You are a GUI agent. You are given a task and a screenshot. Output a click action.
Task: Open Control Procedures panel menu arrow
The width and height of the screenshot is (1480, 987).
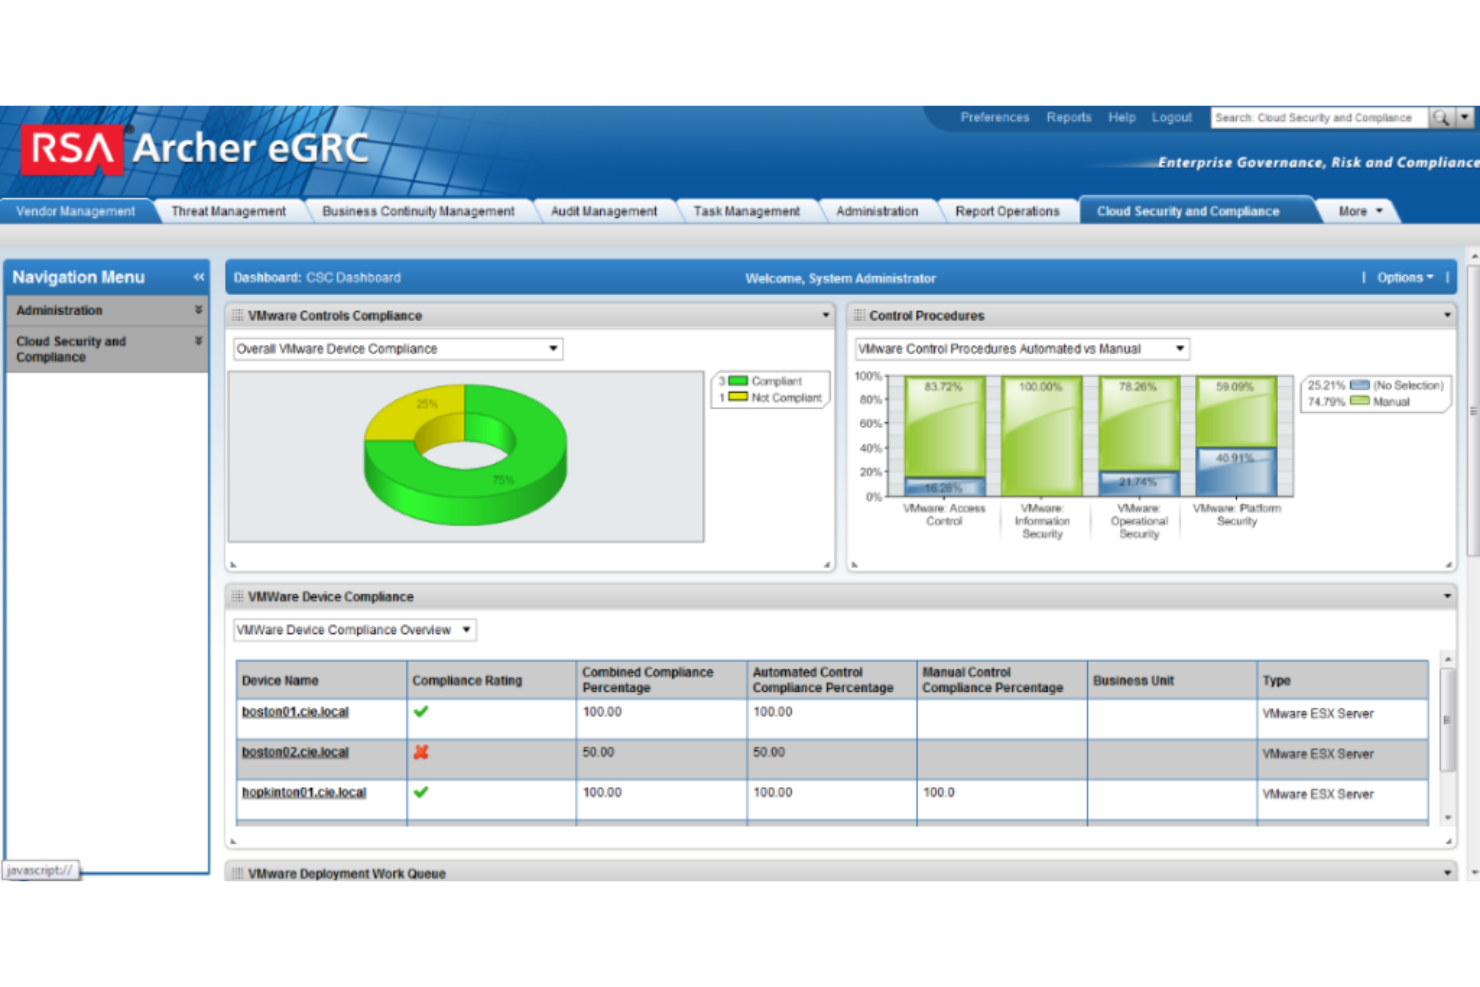pyautogui.click(x=1447, y=315)
